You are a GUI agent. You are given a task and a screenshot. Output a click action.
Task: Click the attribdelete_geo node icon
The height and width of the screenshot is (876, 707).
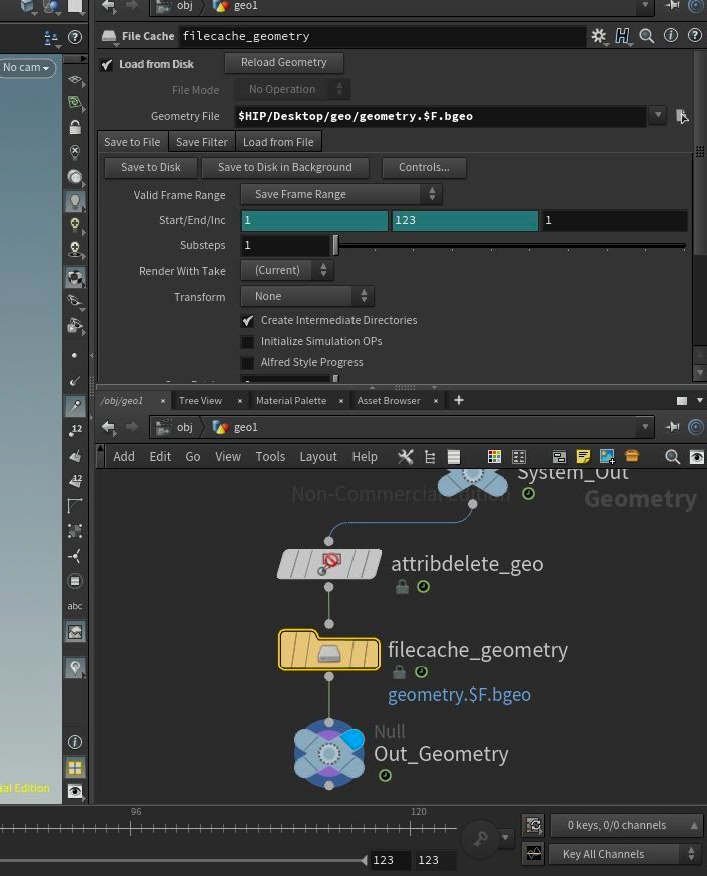(329, 564)
